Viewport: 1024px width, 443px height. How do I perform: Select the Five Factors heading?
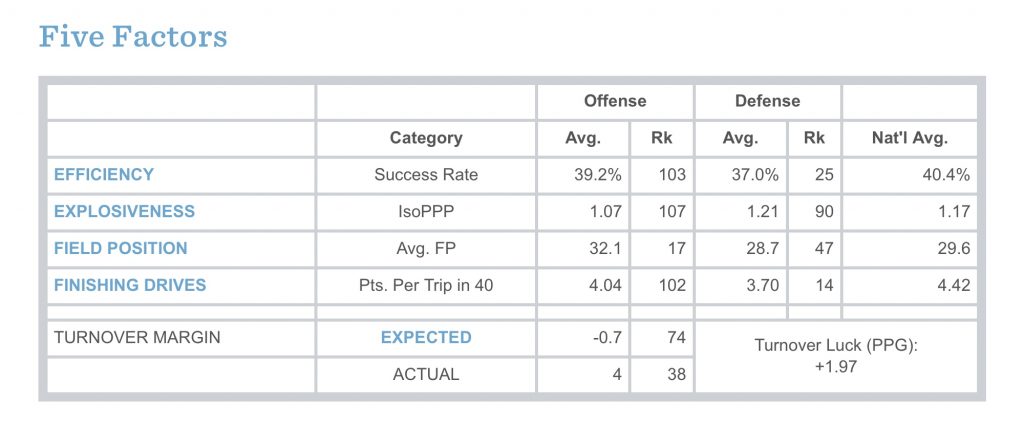(x=133, y=37)
